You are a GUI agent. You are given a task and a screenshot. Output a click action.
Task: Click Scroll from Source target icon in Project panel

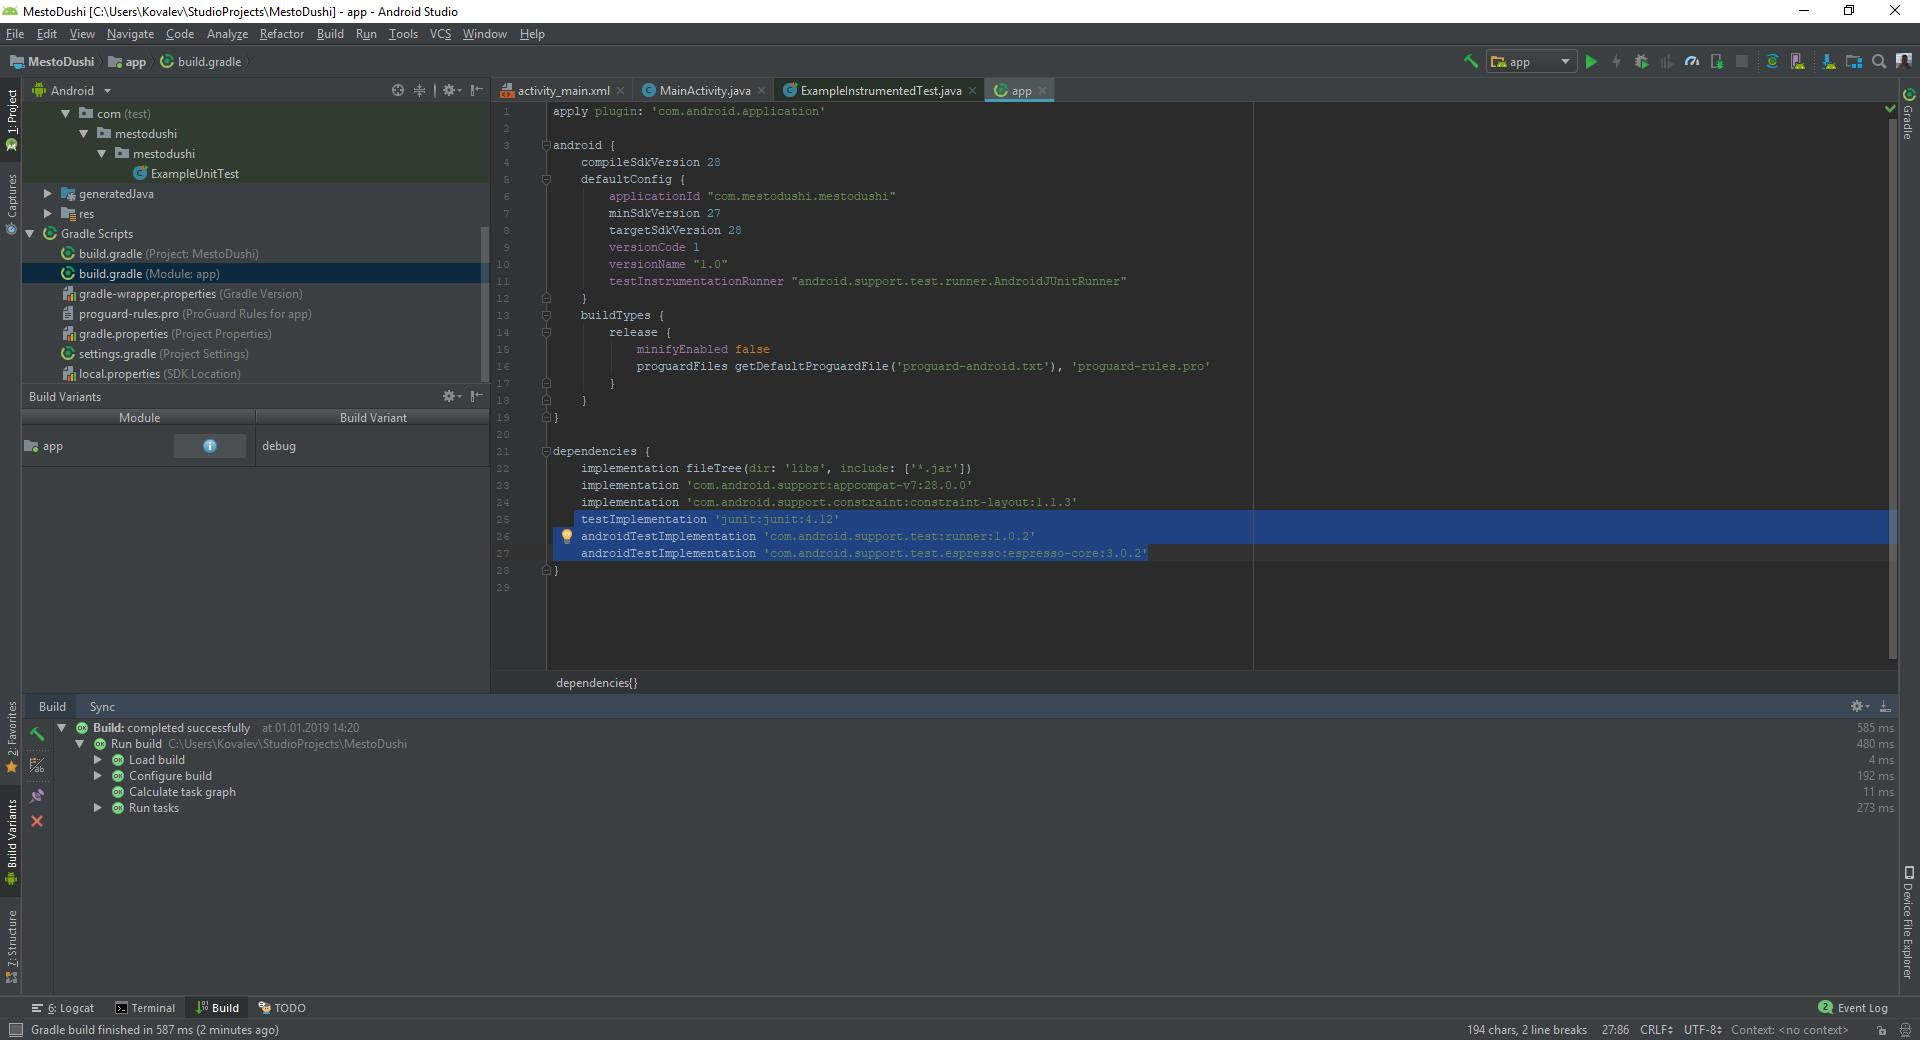(x=398, y=90)
